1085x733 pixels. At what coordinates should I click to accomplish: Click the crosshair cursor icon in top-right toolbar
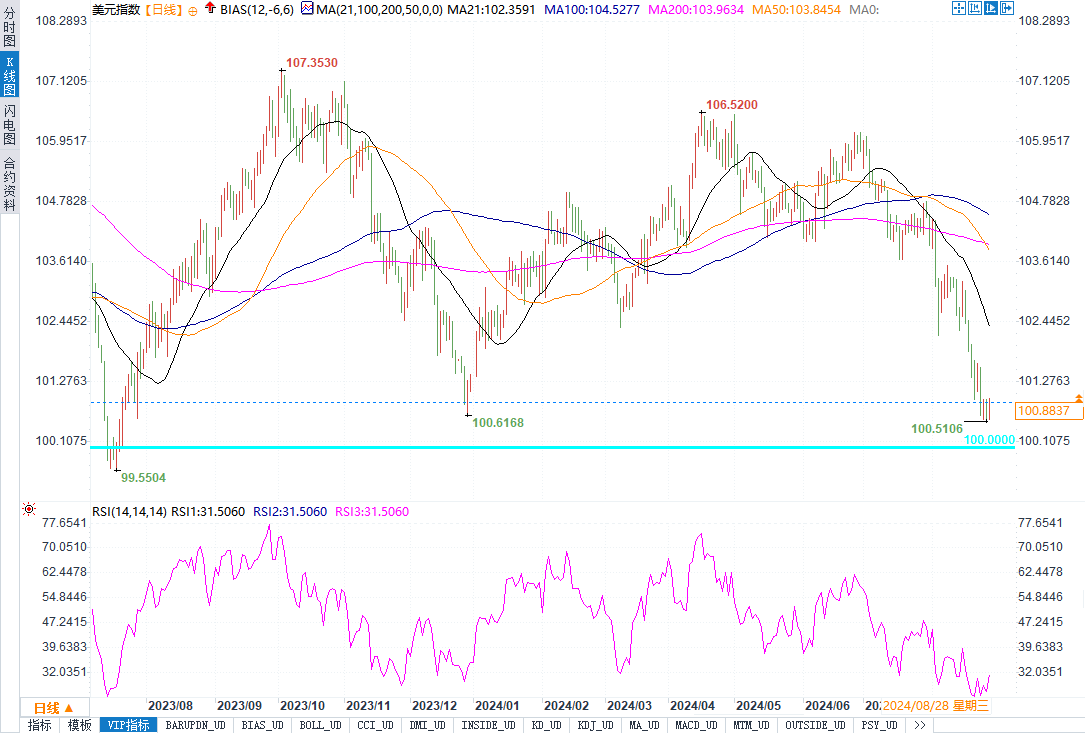[959, 8]
